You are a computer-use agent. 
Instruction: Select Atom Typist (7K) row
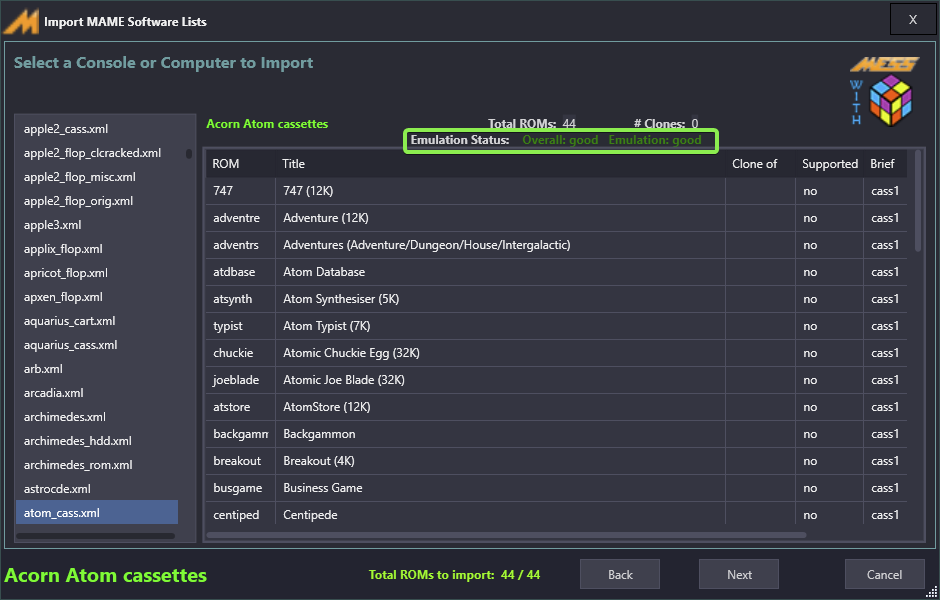[556, 325]
